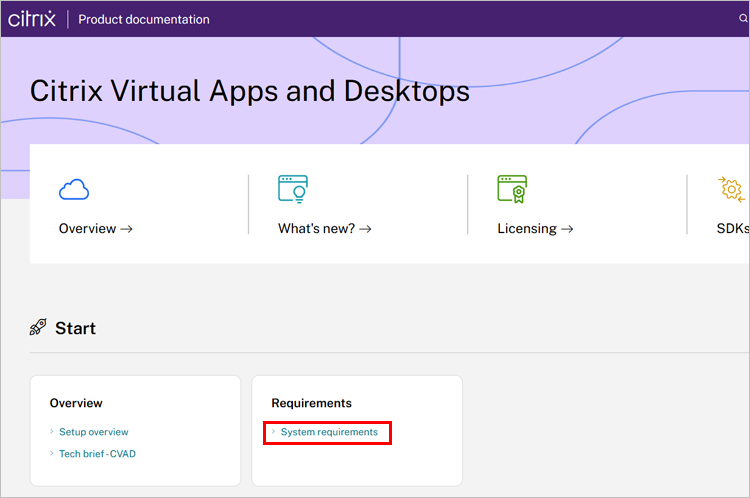Click the rocket icon beside Start
The image size is (750, 498).
[38, 327]
